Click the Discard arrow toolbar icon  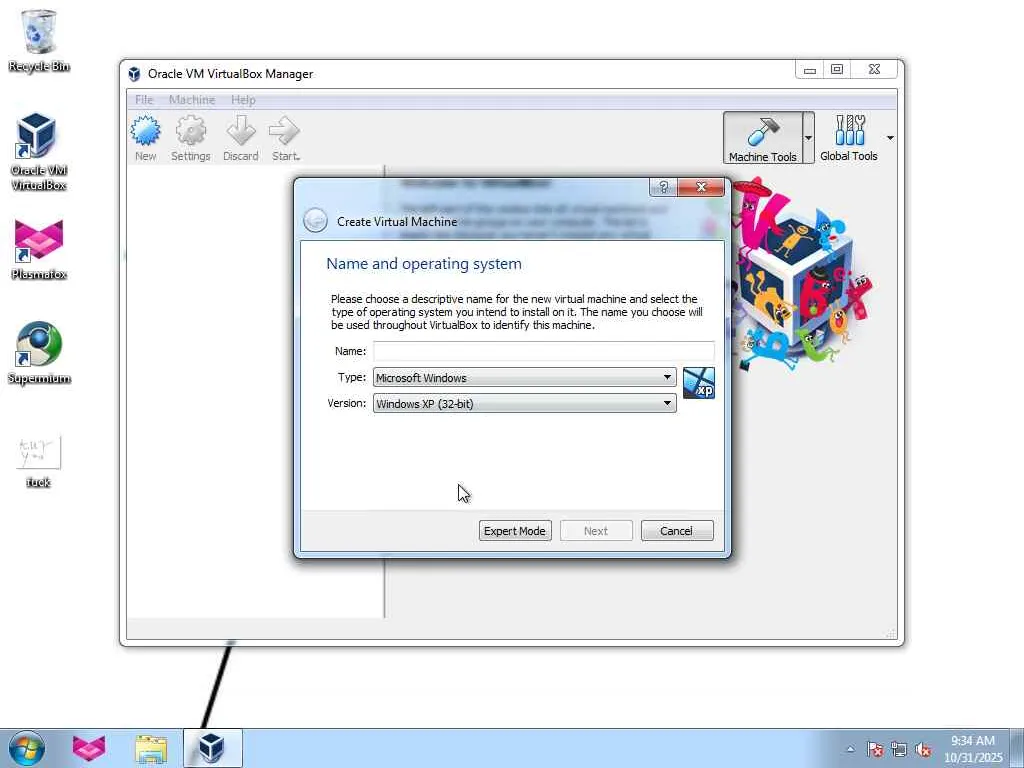point(240,138)
